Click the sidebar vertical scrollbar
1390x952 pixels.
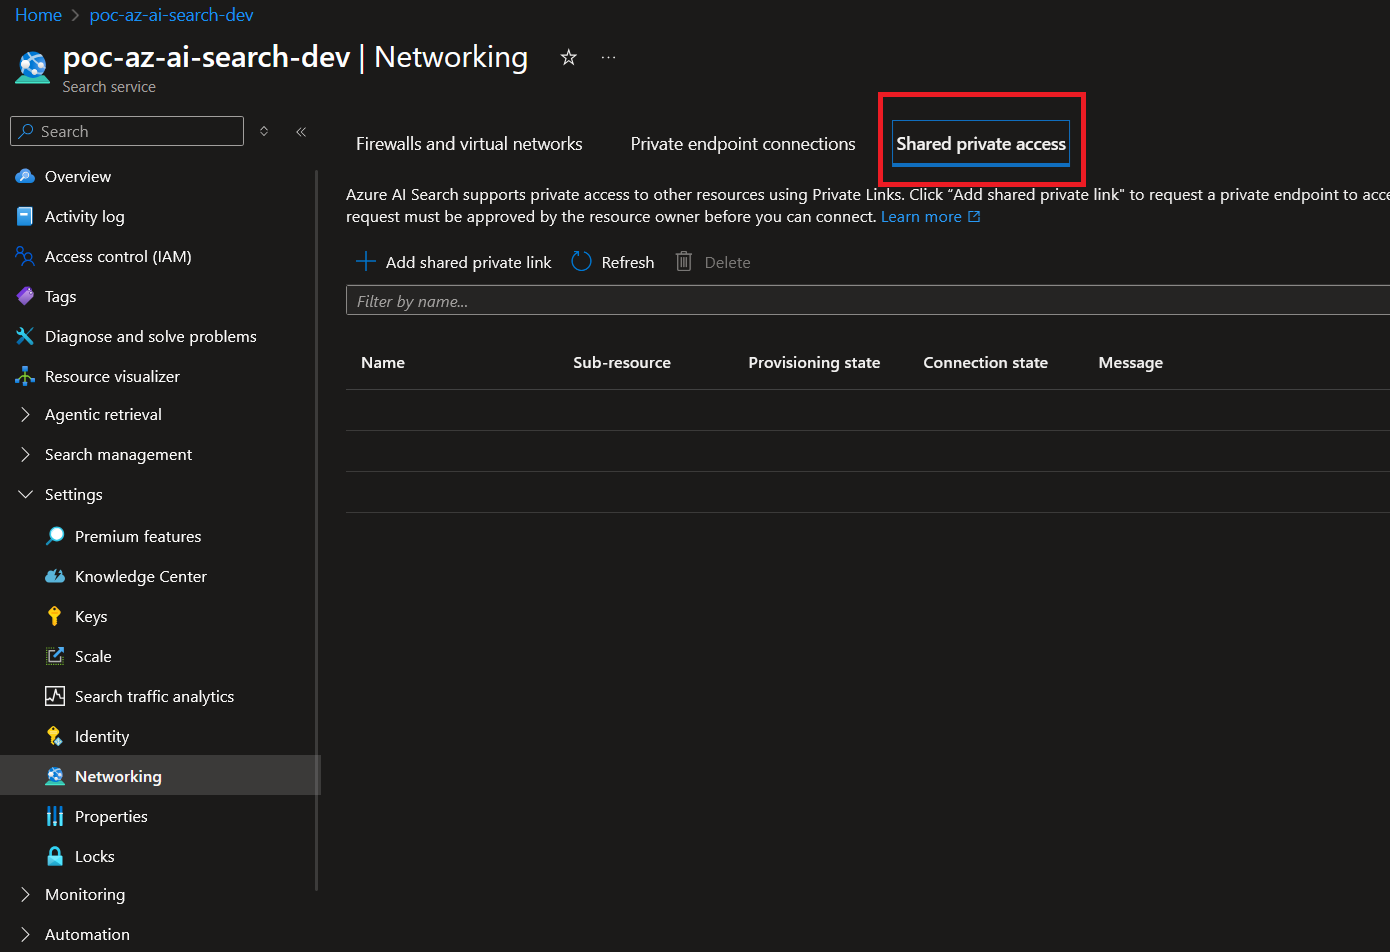317,530
